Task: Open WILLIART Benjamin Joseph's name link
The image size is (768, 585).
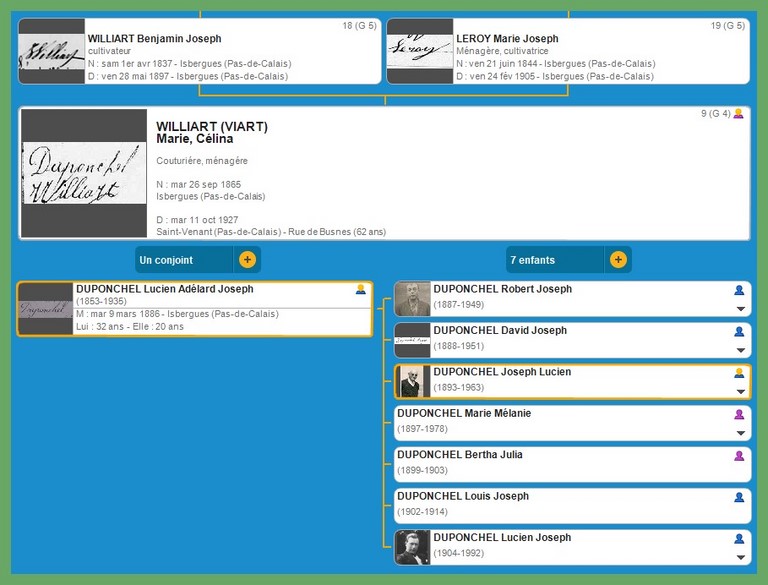Action: click(154, 39)
